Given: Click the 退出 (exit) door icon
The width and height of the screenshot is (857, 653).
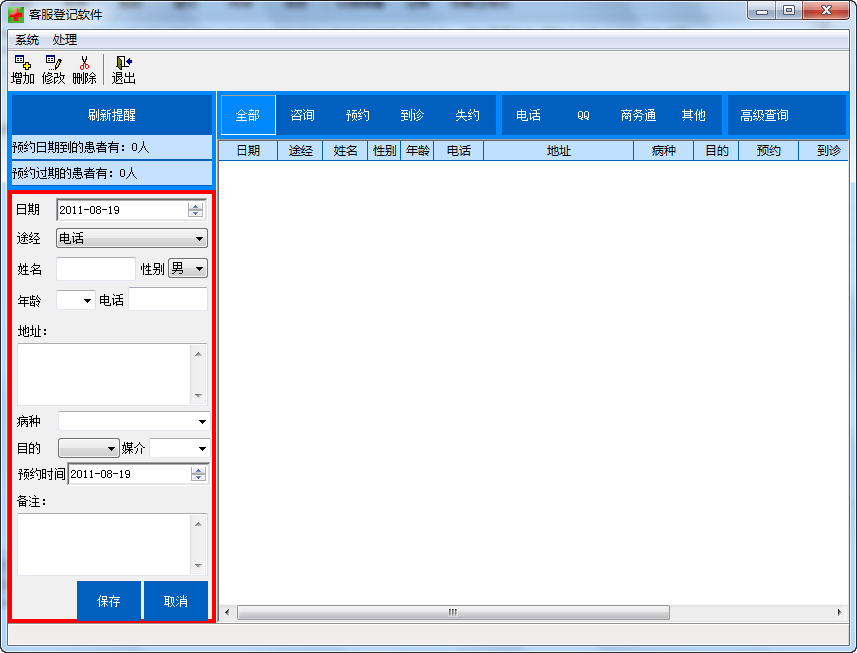Looking at the screenshot, I should point(124,62).
